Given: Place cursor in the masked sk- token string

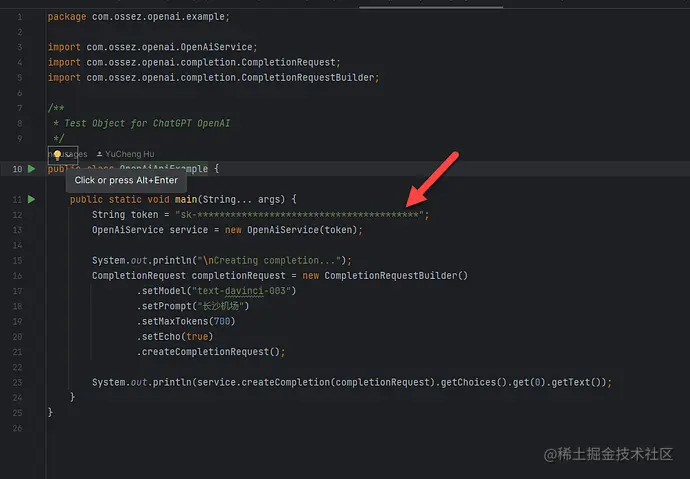Looking at the screenshot, I should click(x=299, y=215).
